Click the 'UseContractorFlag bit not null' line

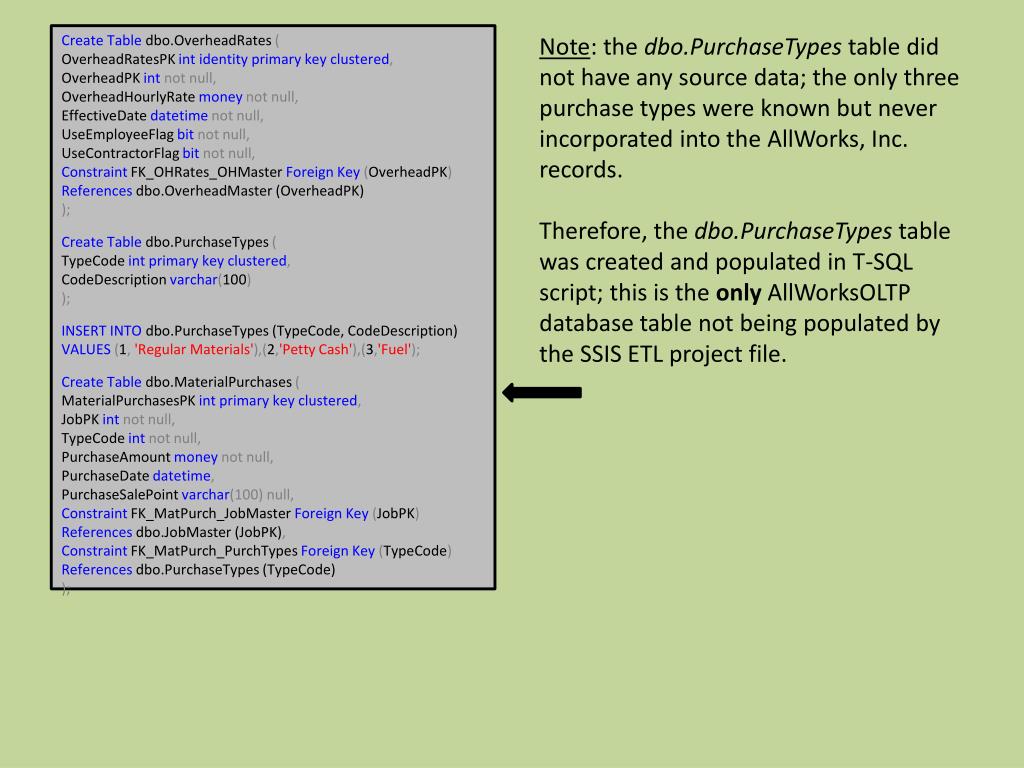coord(158,153)
